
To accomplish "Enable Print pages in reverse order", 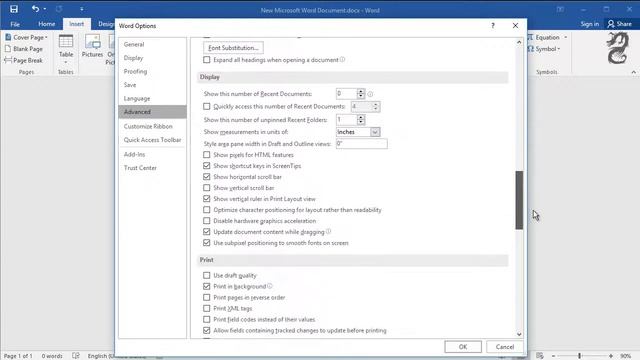I will click(207, 298).
